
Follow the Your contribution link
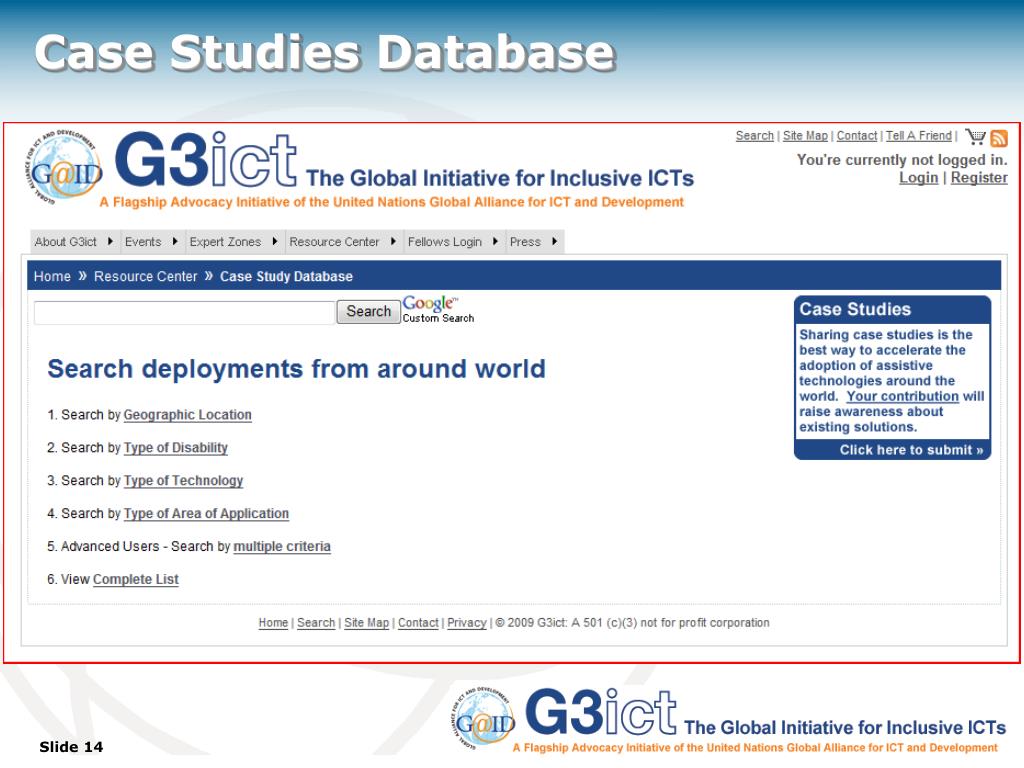[x=903, y=396]
